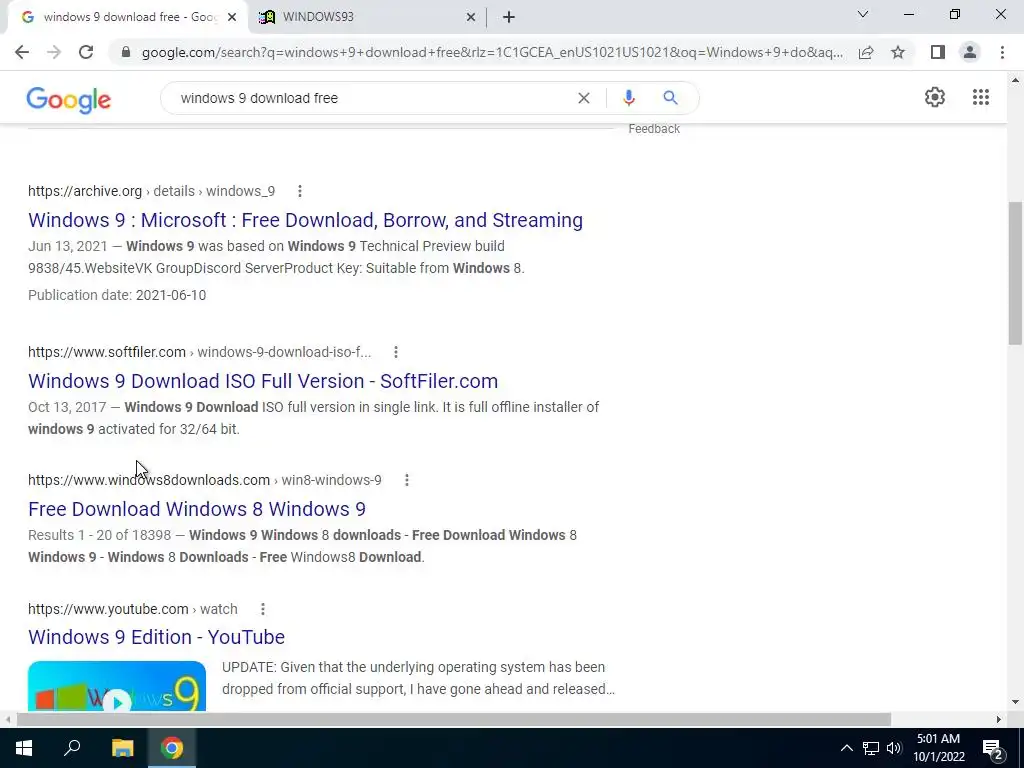Click Chrome icon in taskbar
The image size is (1024, 768).
coord(172,748)
